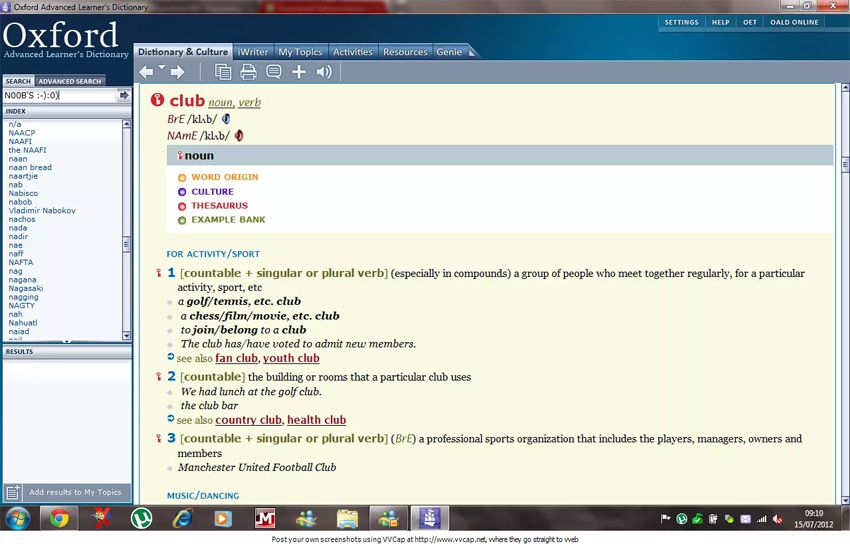Open OET in the top bar
850x544 pixels.
pyautogui.click(x=750, y=22)
